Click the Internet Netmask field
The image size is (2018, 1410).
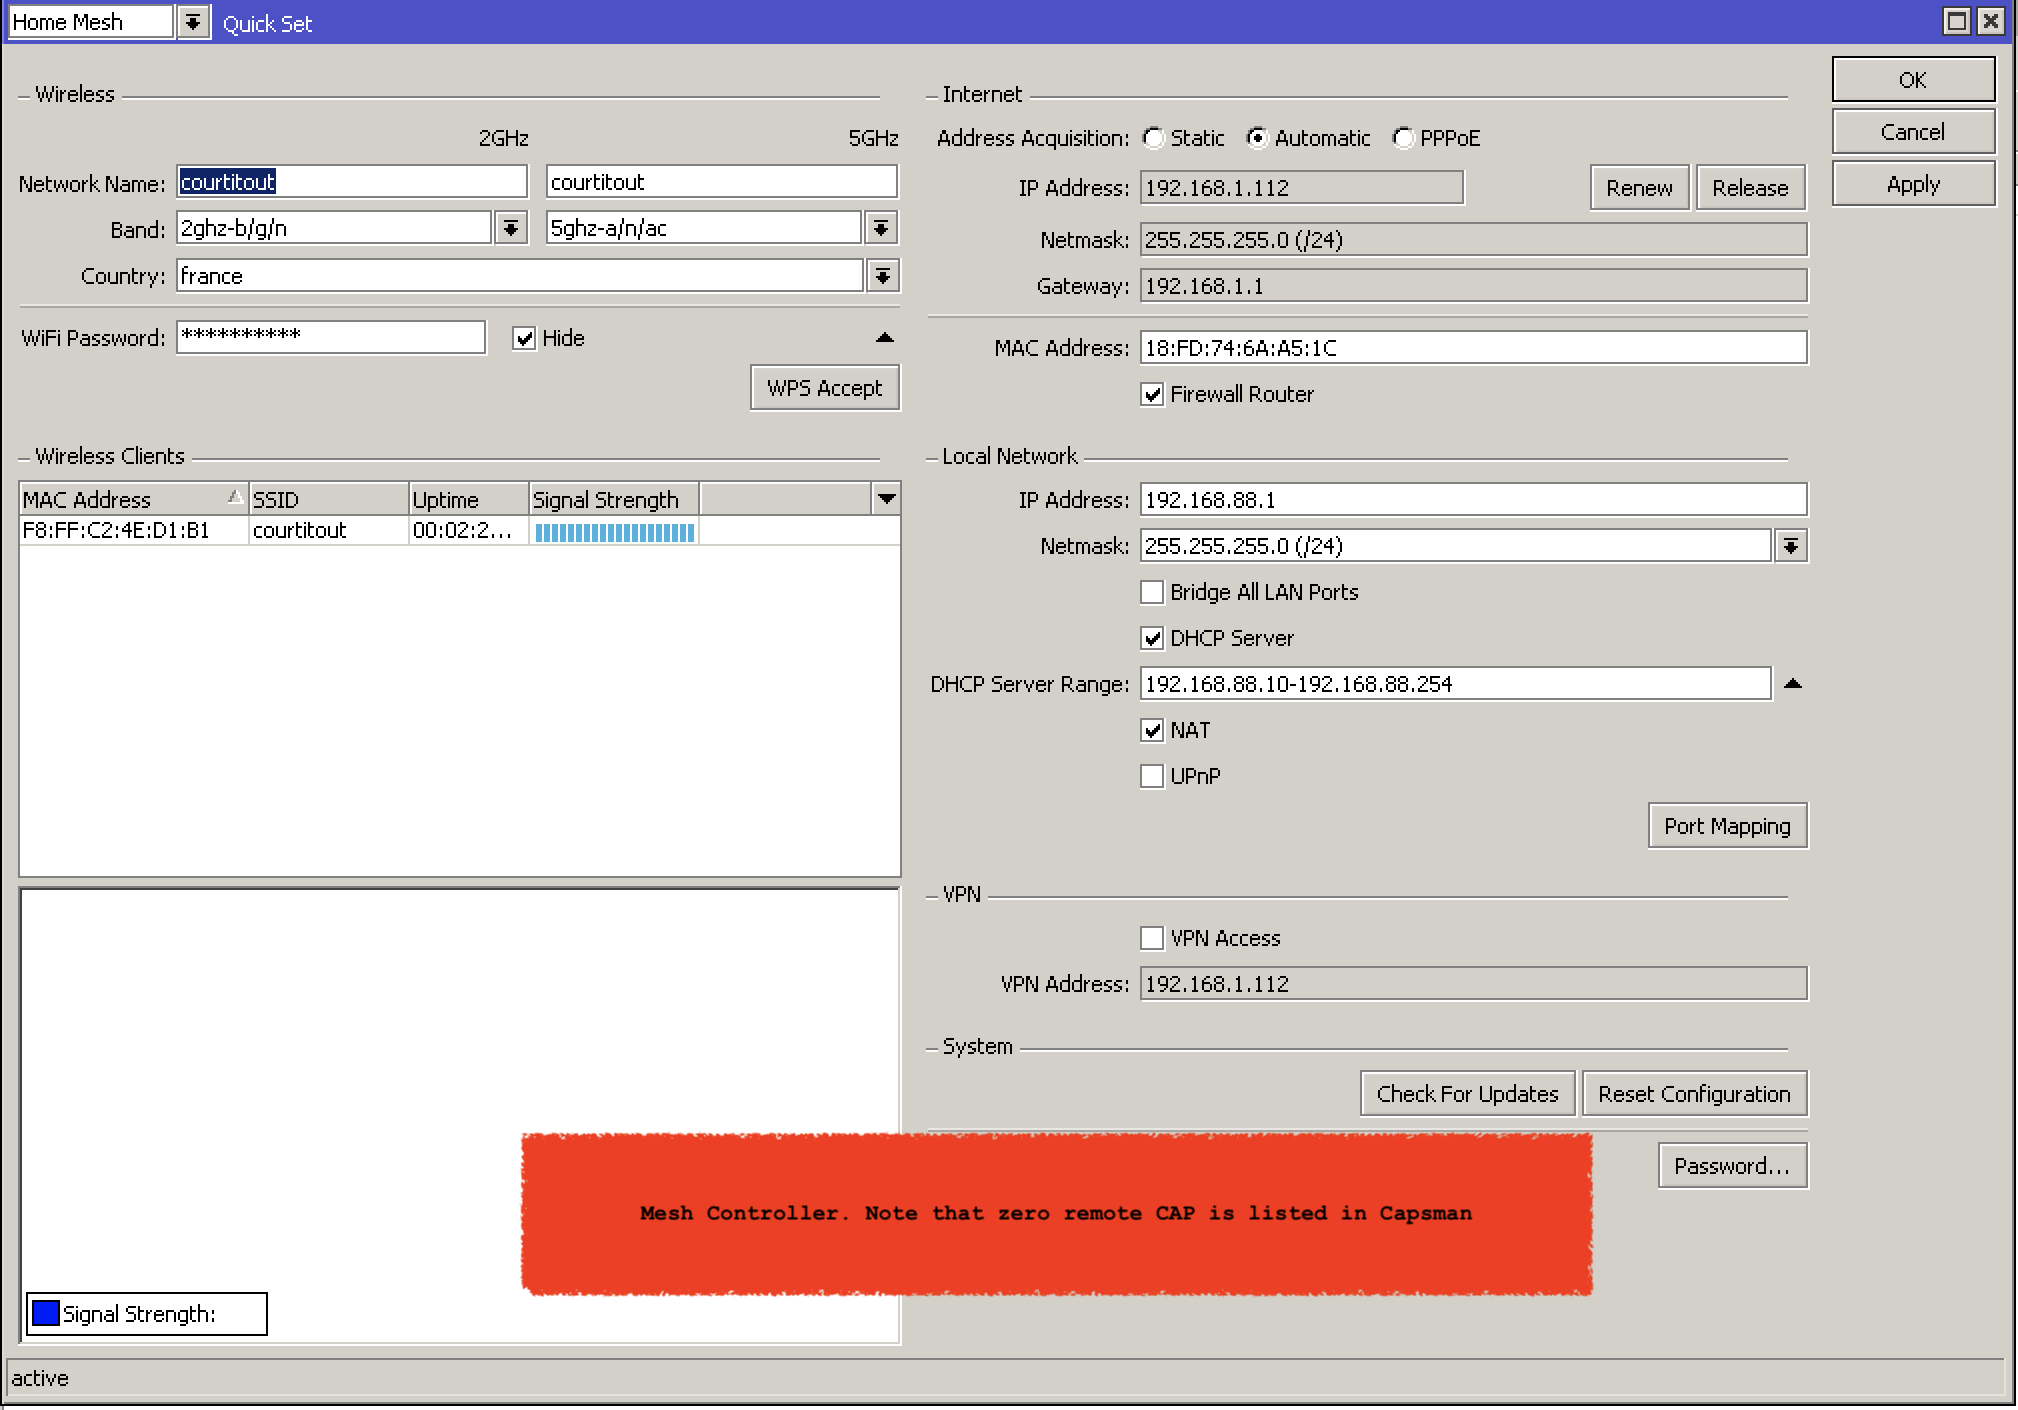pos(1474,240)
